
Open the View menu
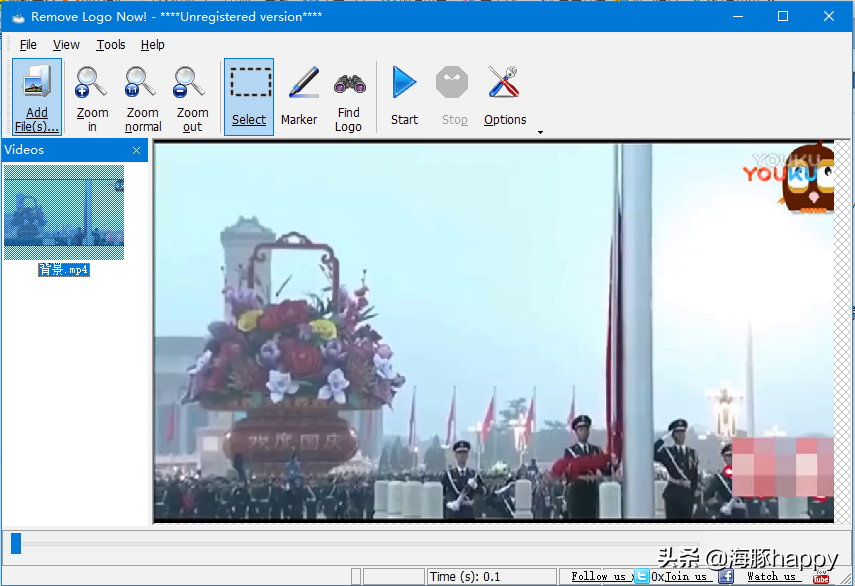pos(67,45)
